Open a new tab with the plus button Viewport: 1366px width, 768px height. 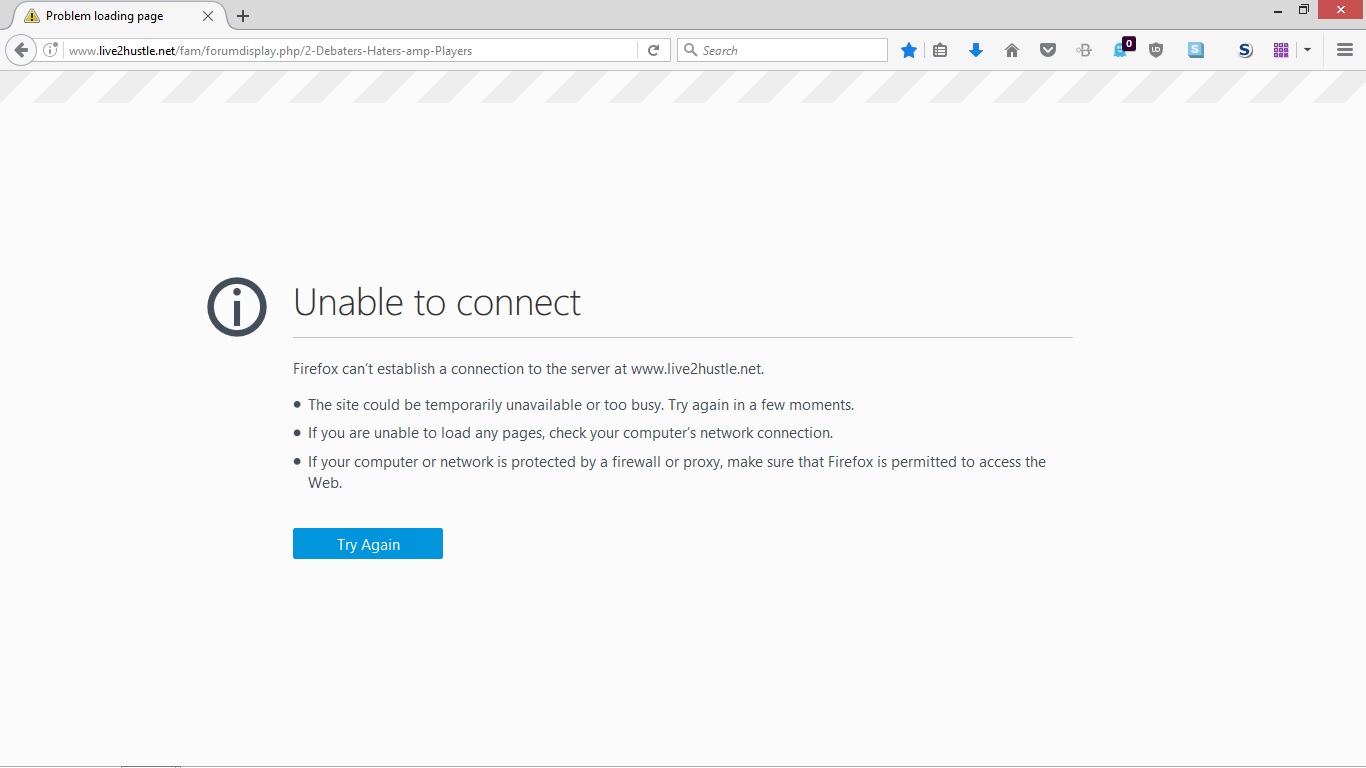tap(243, 16)
